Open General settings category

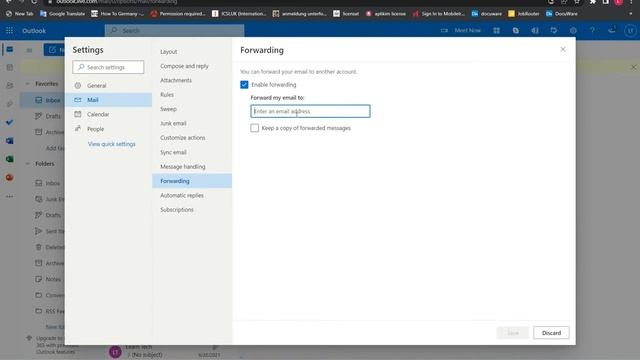click(x=109, y=86)
